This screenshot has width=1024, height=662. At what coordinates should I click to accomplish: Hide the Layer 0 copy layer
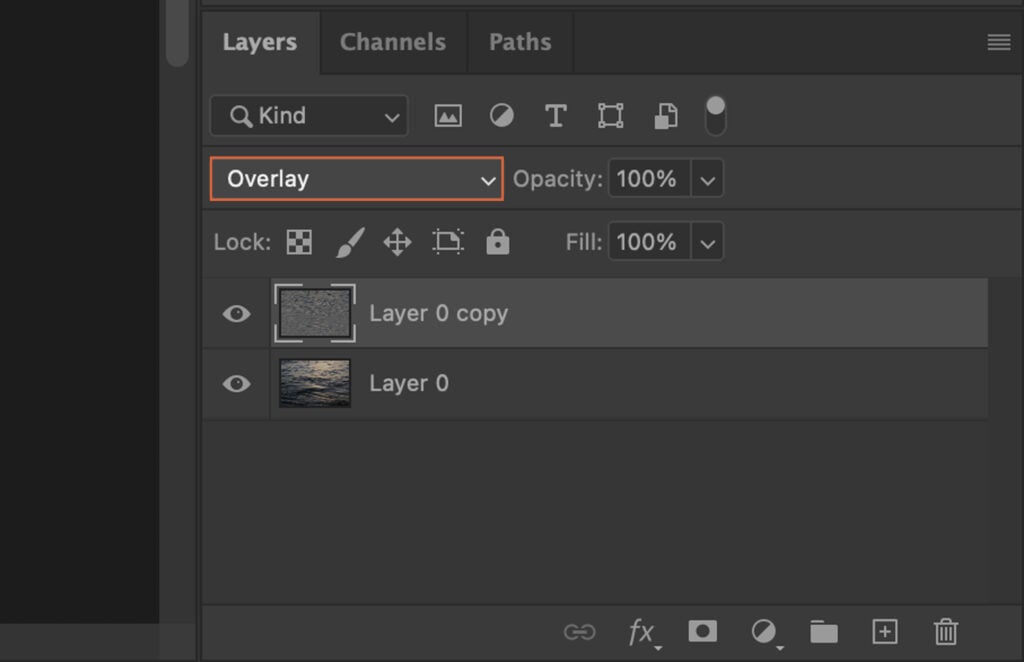(x=235, y=313)
